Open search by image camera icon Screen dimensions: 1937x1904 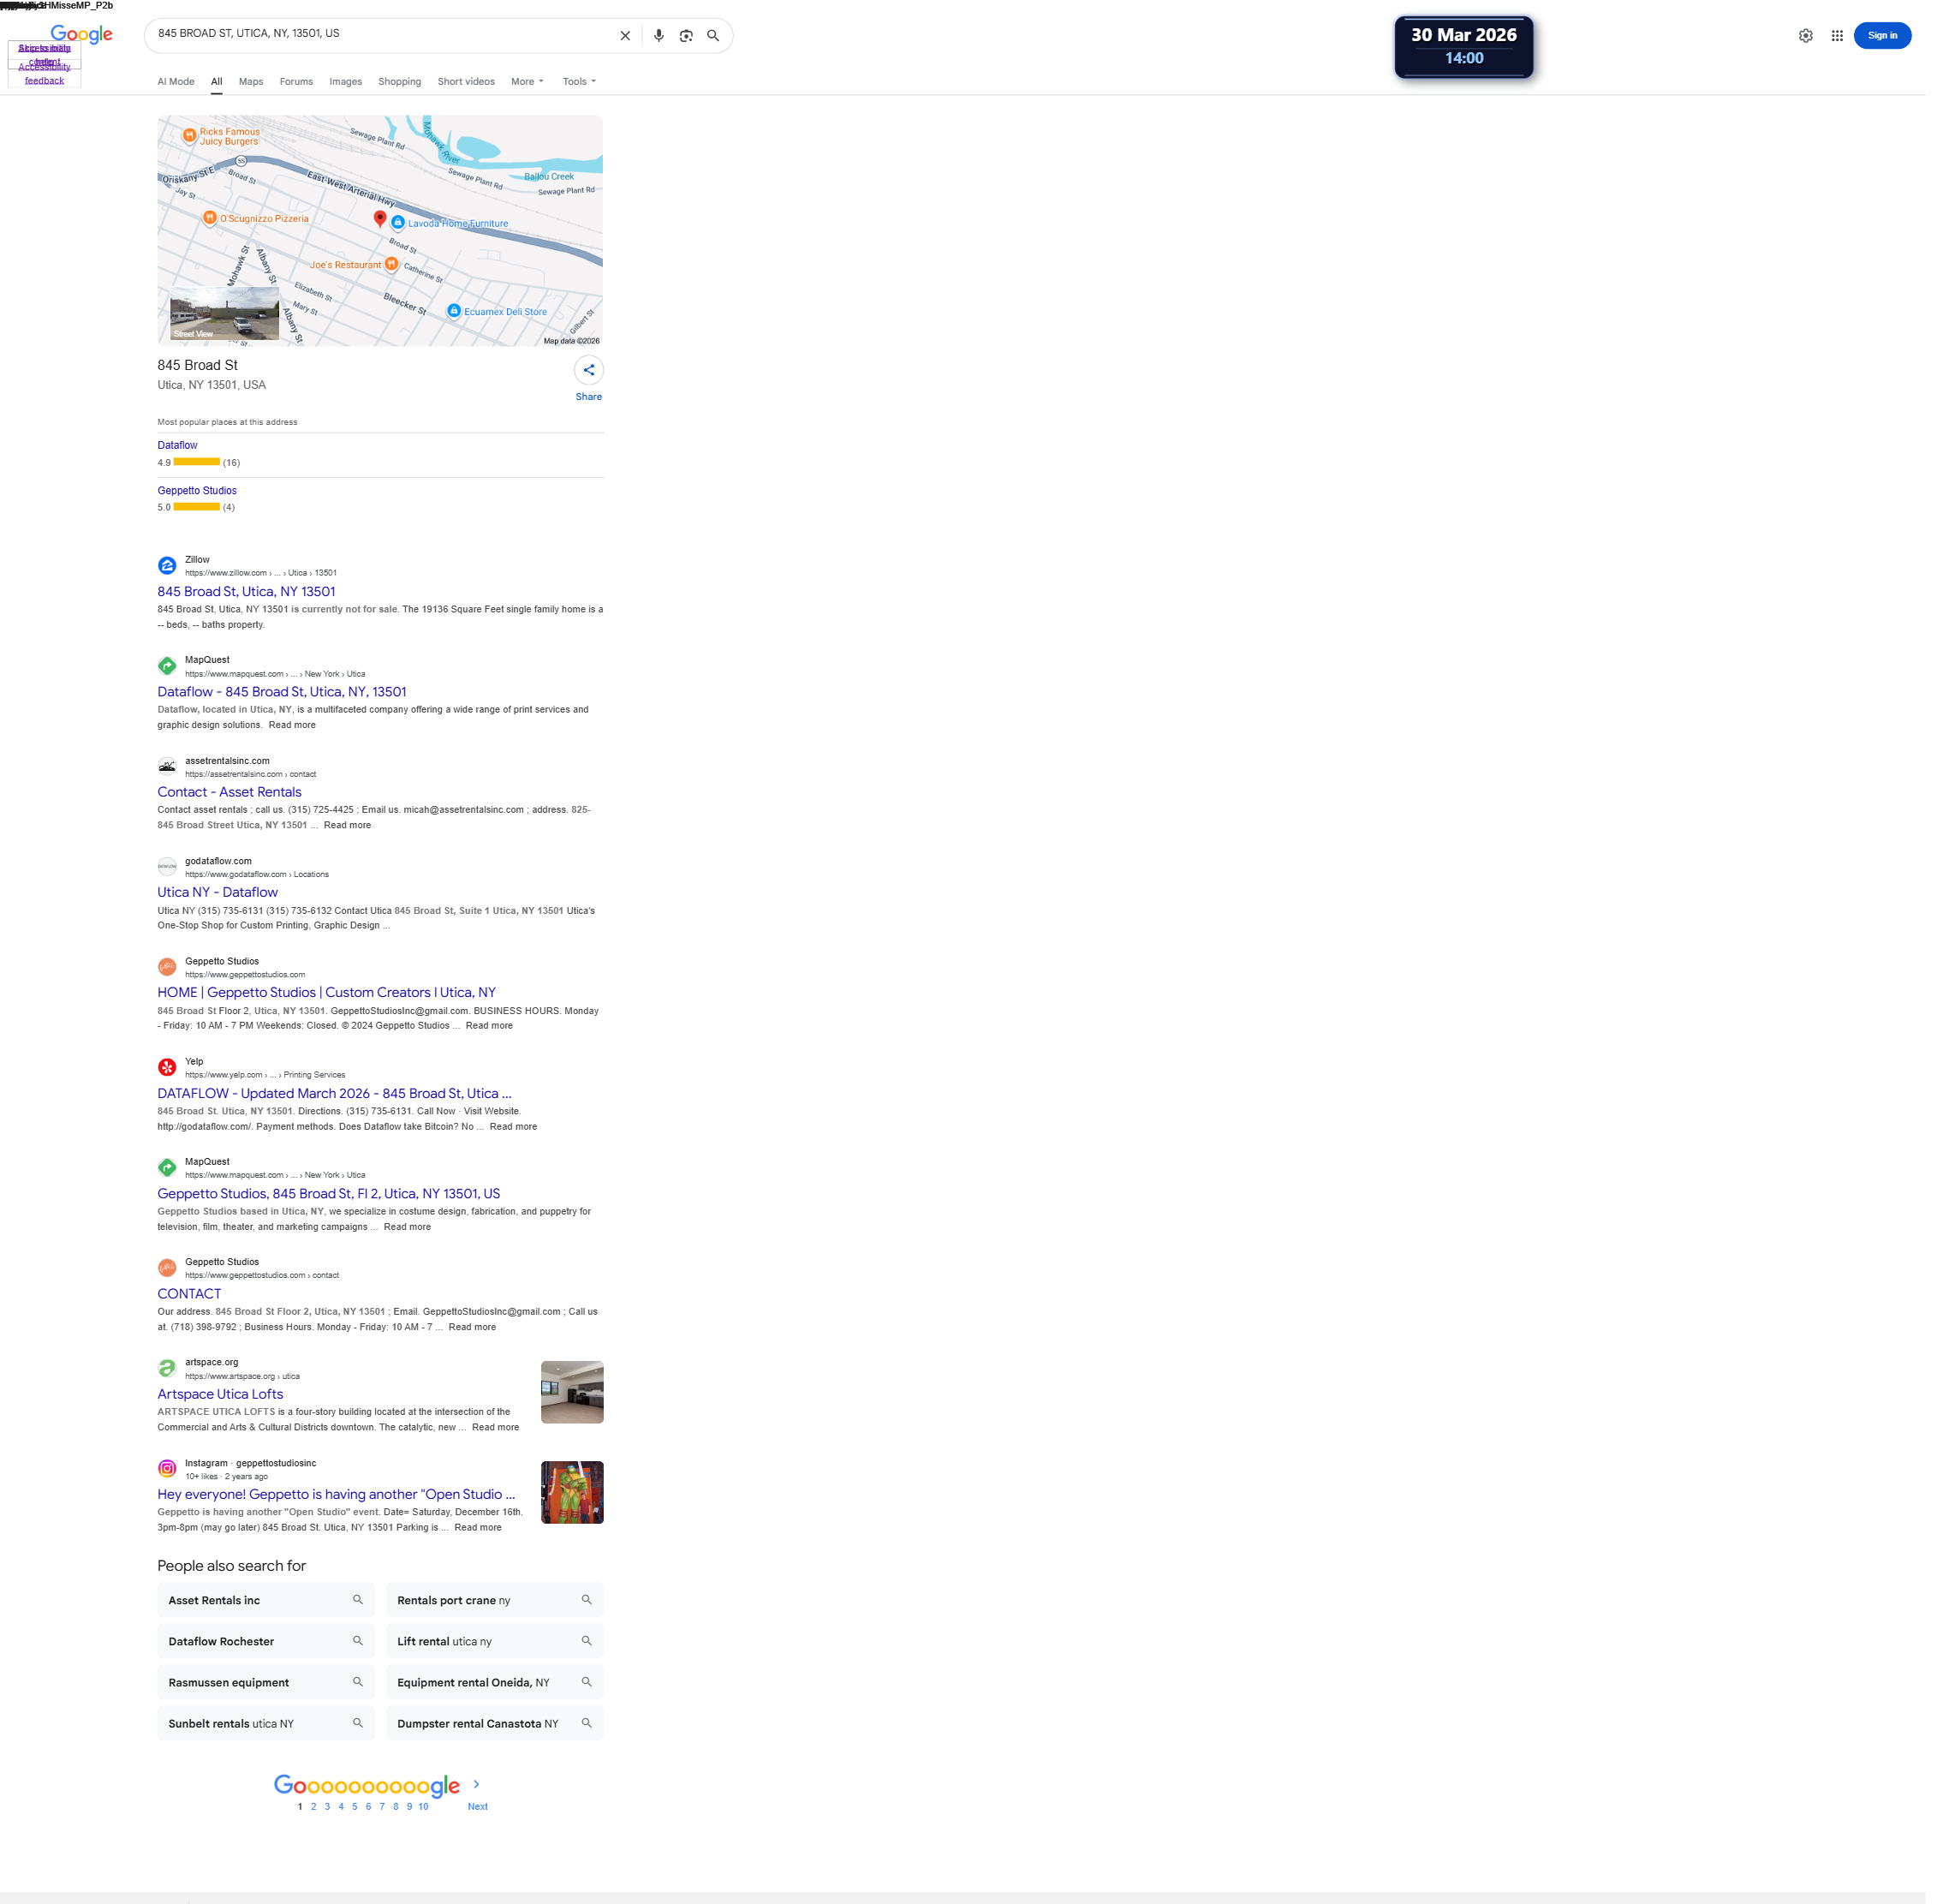point(686,36)
